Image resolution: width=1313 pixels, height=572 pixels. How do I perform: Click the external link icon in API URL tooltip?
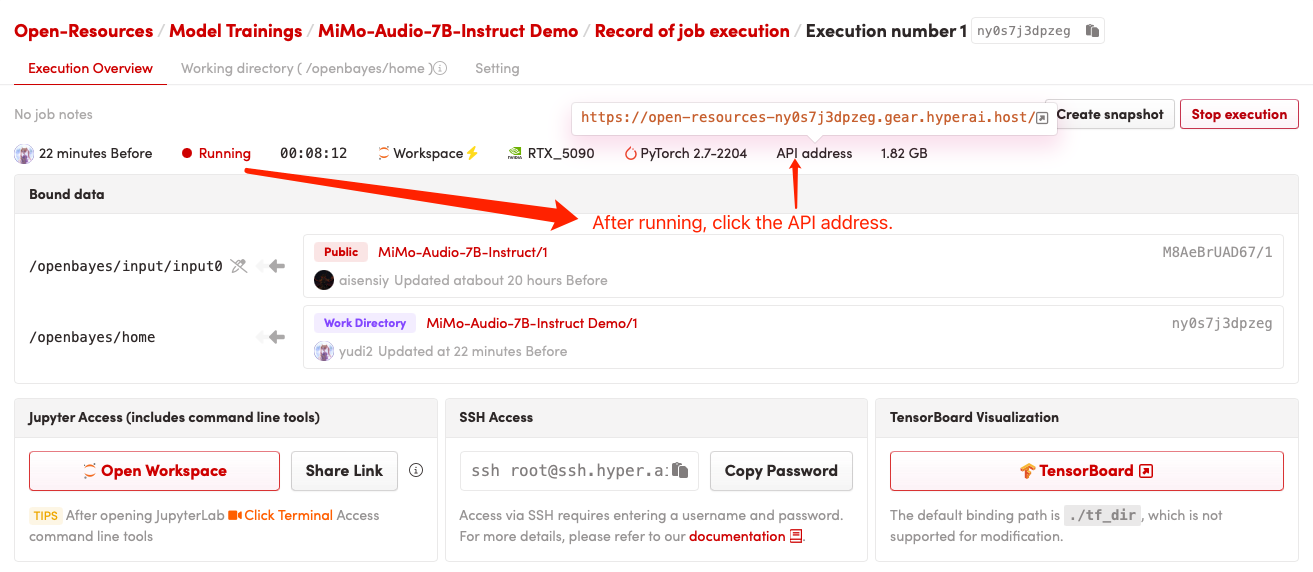coord(1042,118)
